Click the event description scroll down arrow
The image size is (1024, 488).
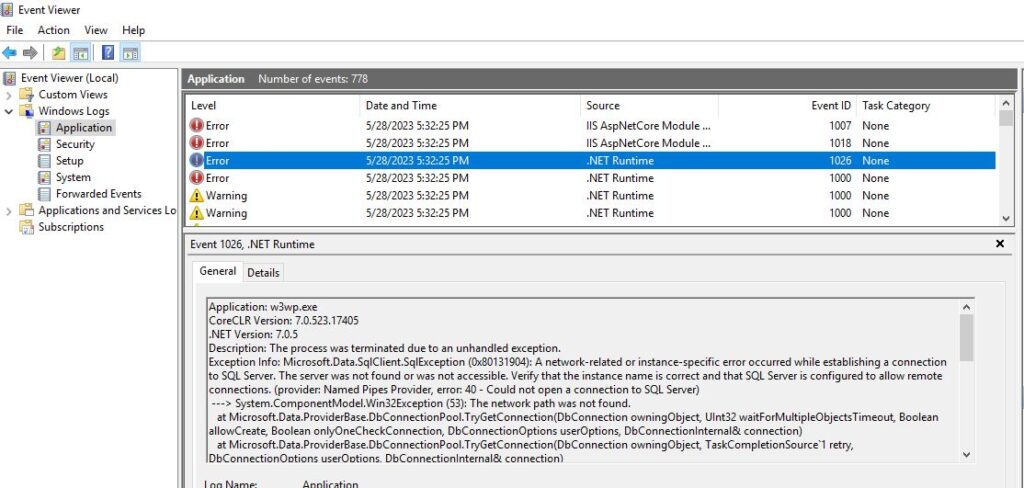[966, 454]
